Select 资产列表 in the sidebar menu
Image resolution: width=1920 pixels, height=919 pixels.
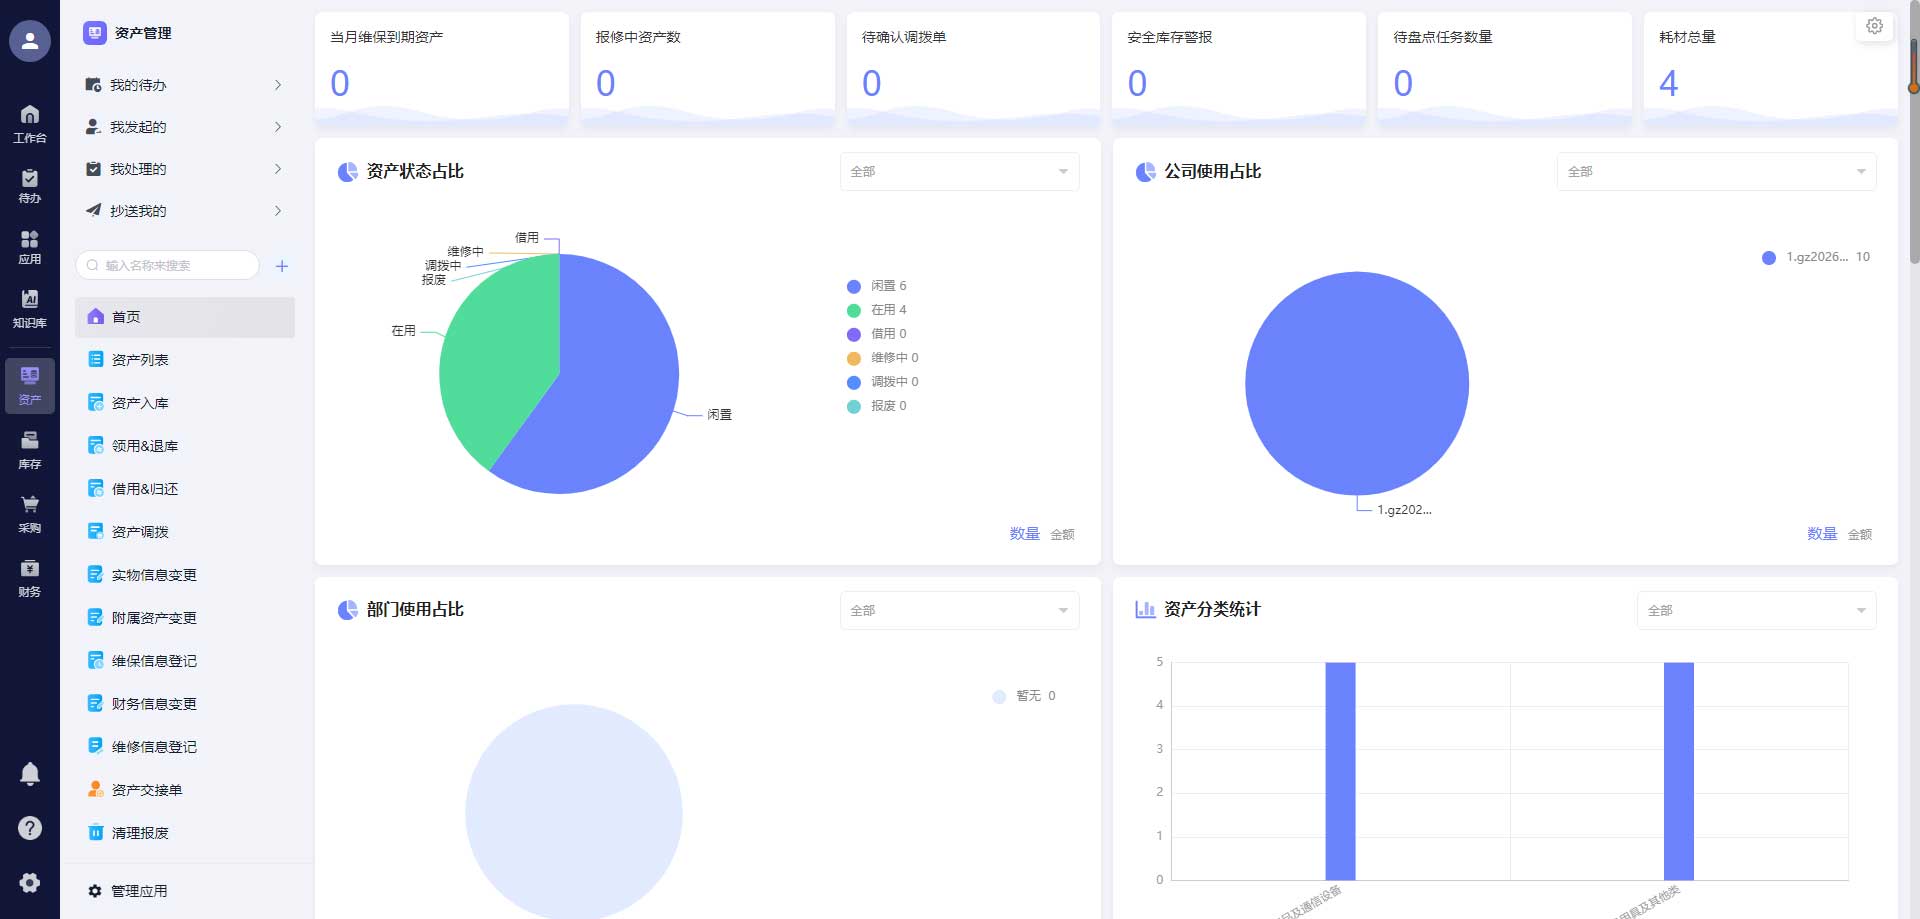tap(140, 360)
